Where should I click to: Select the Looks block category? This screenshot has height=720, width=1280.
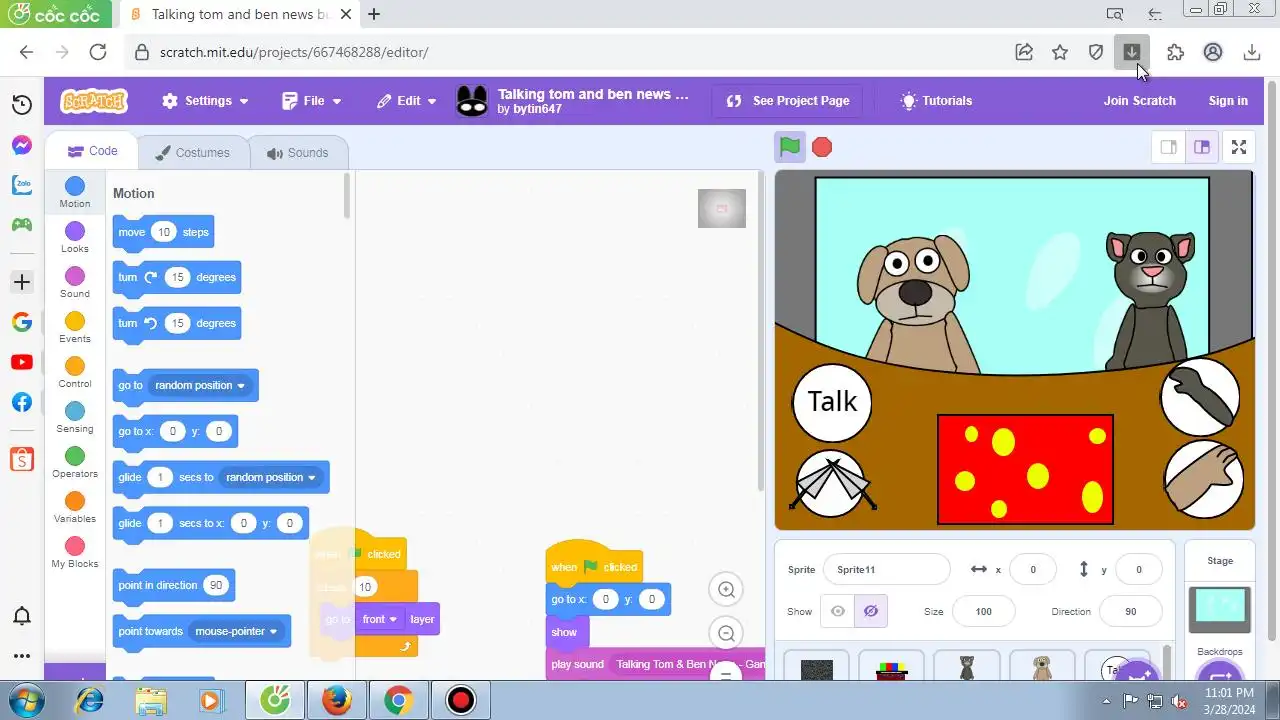[75, 238]
